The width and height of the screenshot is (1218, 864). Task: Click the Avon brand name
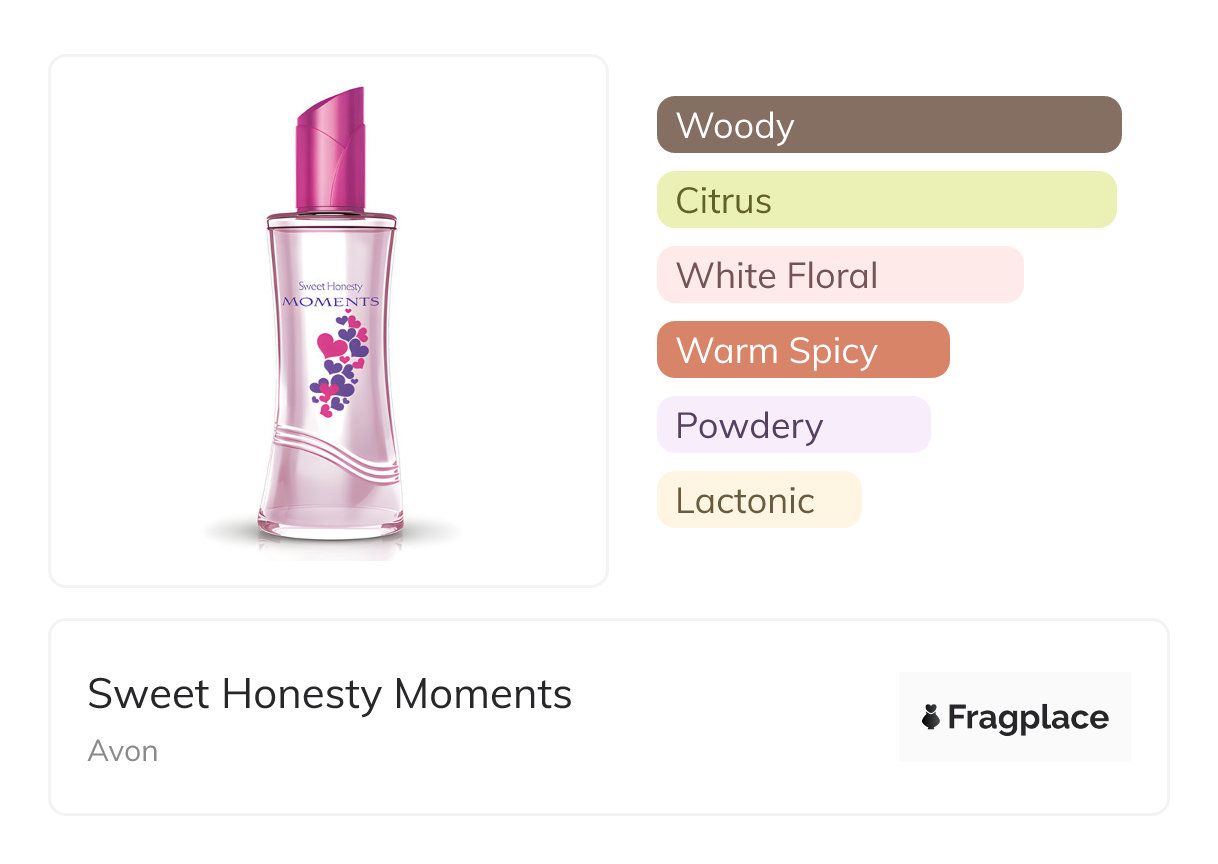point(122,751)
